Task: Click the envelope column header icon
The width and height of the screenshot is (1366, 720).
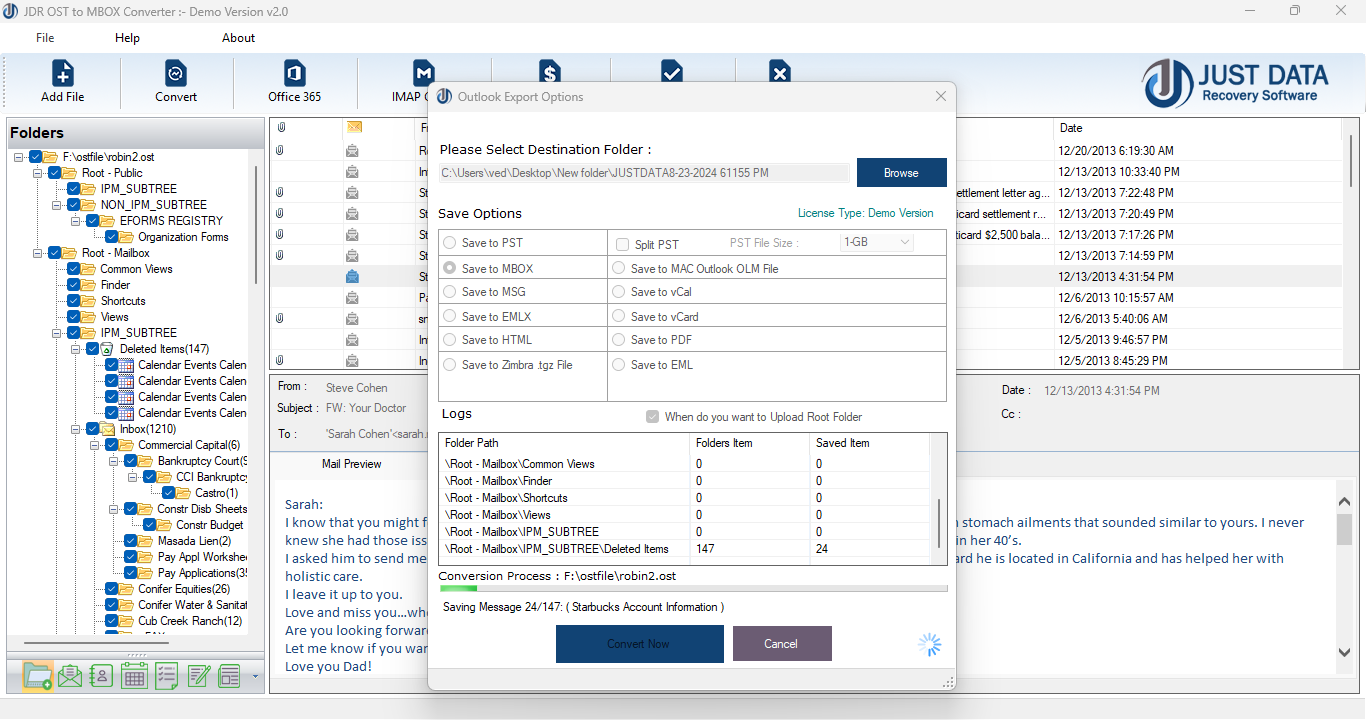Action: (x=354, y=127)
